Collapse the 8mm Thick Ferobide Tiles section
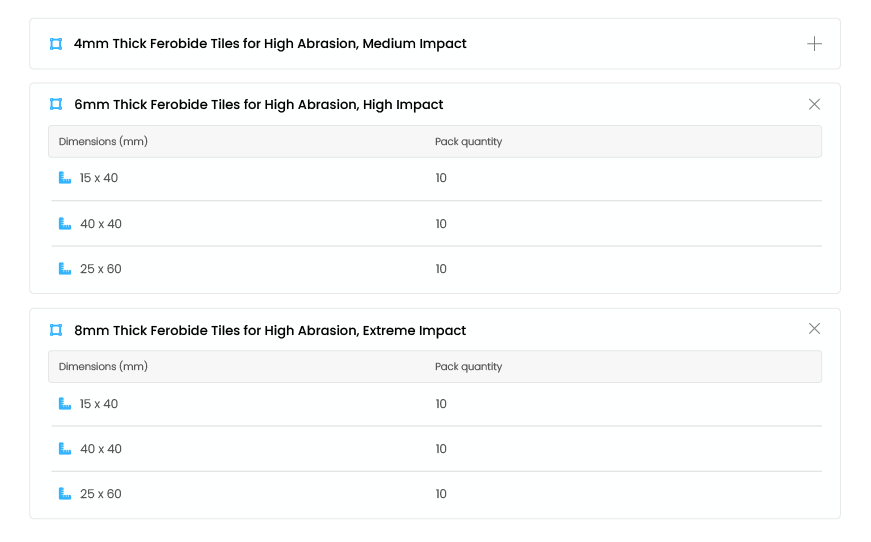 (x=814, y=329)
